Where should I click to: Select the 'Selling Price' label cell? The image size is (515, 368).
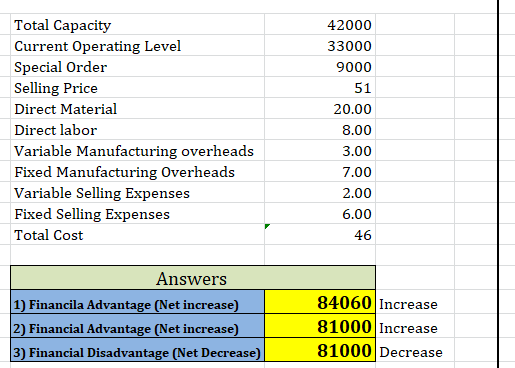tap(137, 87)
